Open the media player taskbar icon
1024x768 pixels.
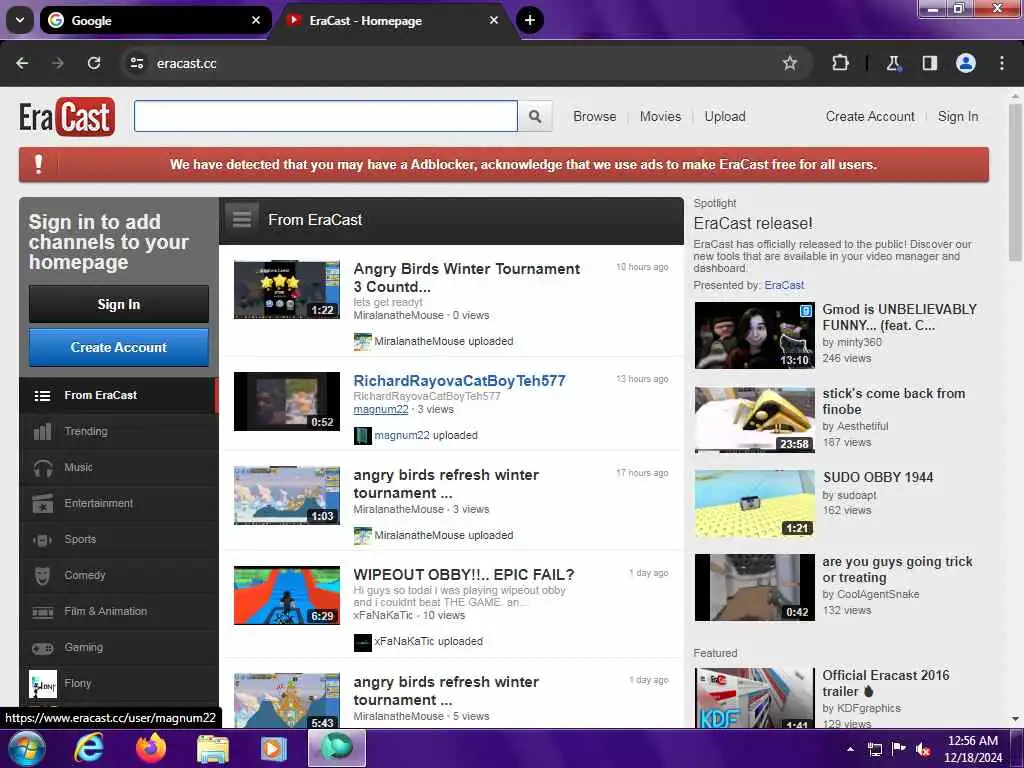(x=274, y=748)
